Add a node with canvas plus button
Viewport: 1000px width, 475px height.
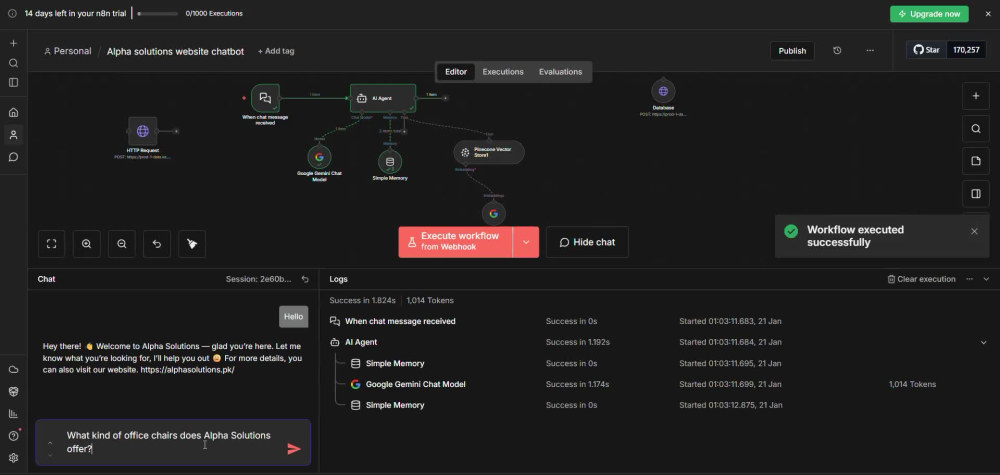pyautogui.click(x=976, y=96)
